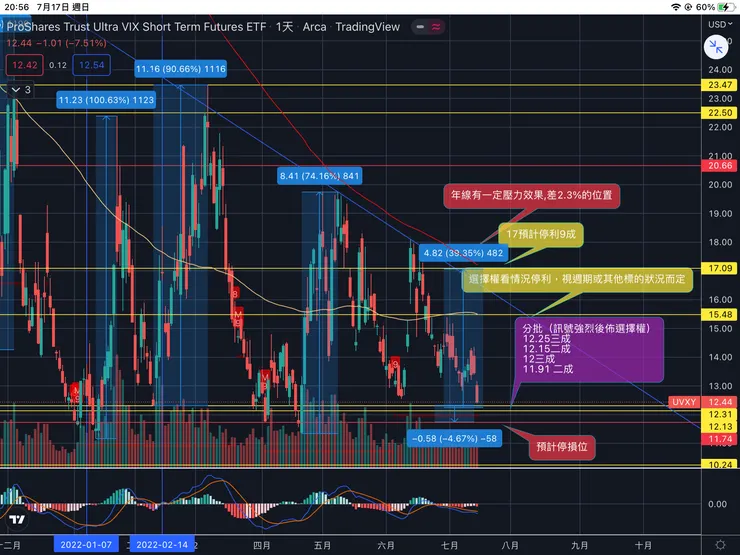Click the -0.58 (-4.67%) measurement label
740x555 pixels.
point(454,438)
